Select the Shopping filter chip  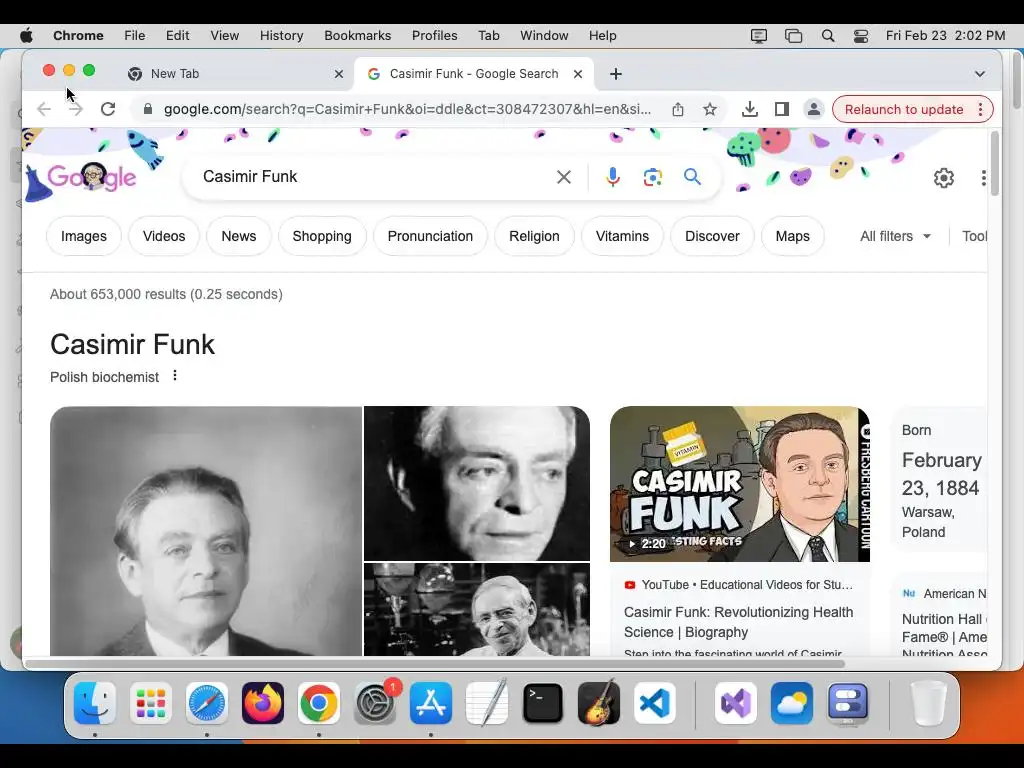tap(322, 236)
